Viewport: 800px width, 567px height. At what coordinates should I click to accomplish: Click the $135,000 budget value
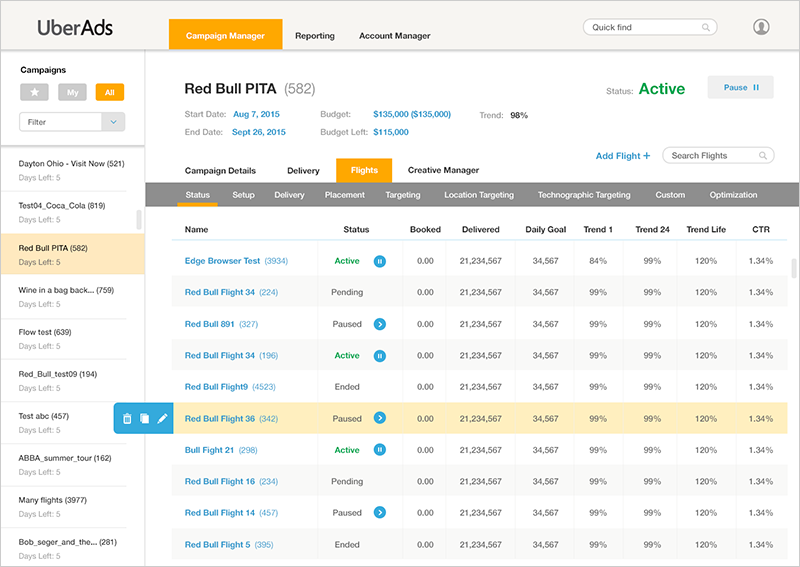tap(412, 114)
